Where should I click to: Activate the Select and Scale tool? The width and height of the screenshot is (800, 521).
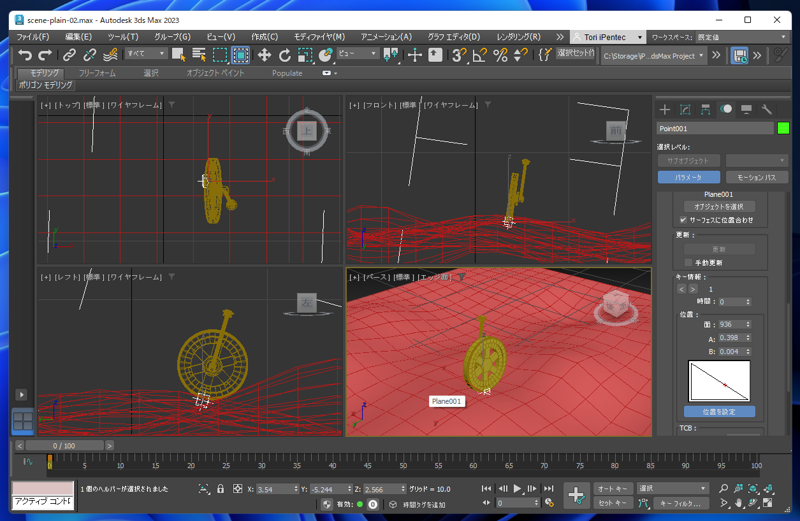[305, 55]
